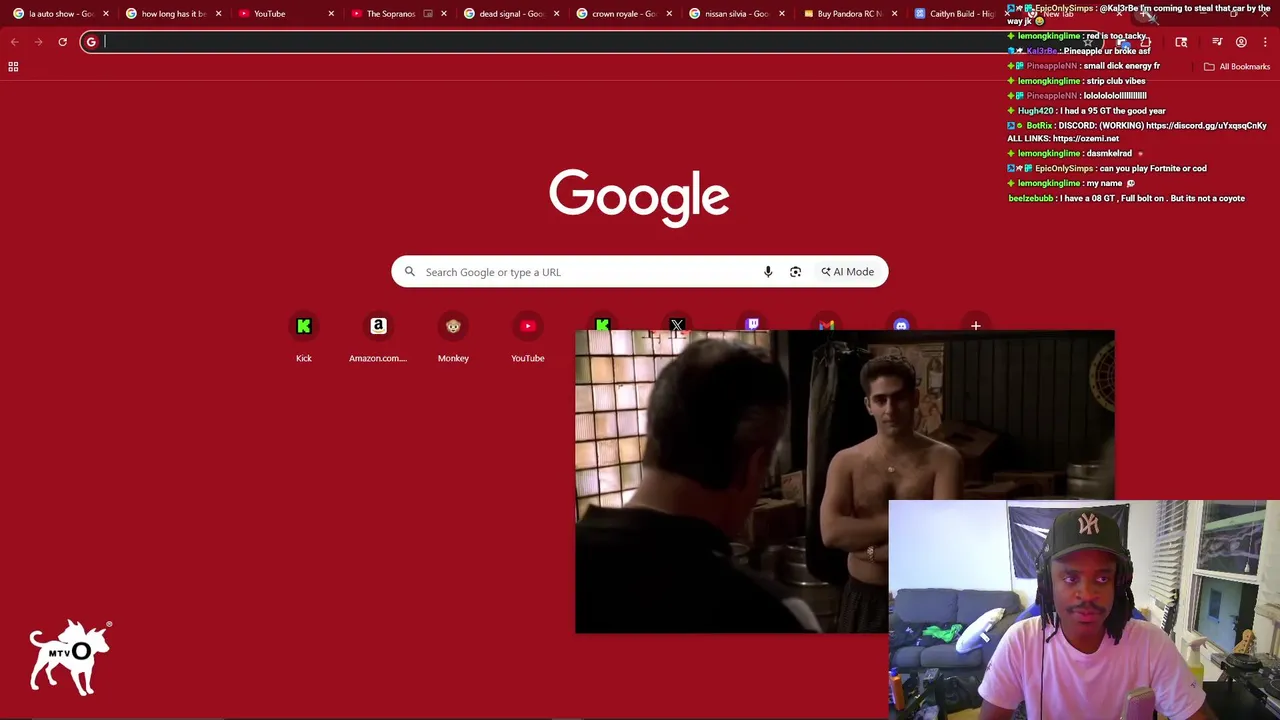The width and height of the screenshot is (1280, 720).
Task: Open the first Kick shortcut
Action: click(304, 326)
